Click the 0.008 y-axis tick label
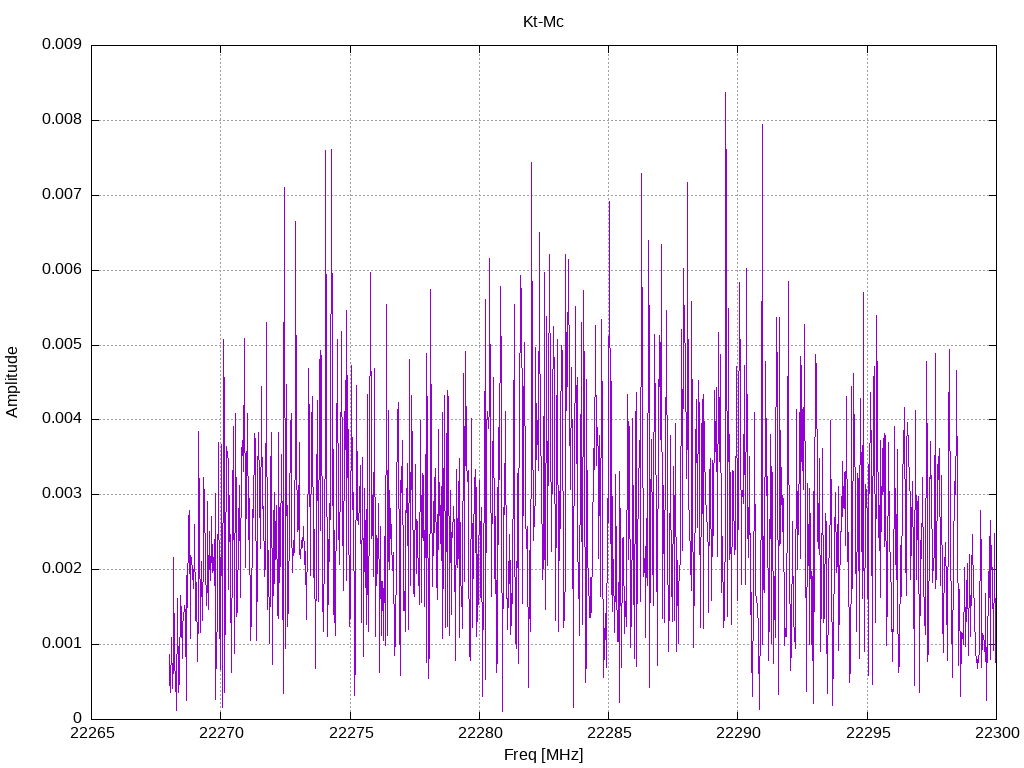The width and height of the screenshot is (1024, 768). click(62, 120)
